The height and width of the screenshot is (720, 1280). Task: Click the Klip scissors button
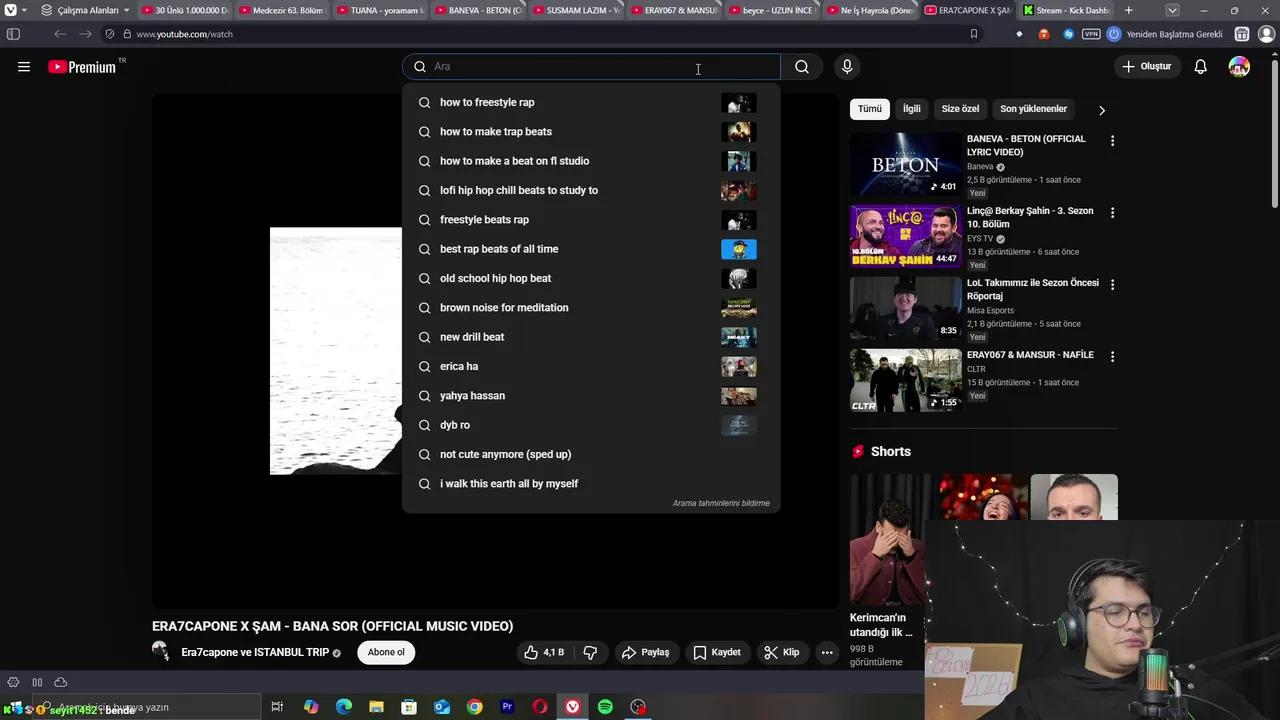pyautogui.click(x=781, y=652)
